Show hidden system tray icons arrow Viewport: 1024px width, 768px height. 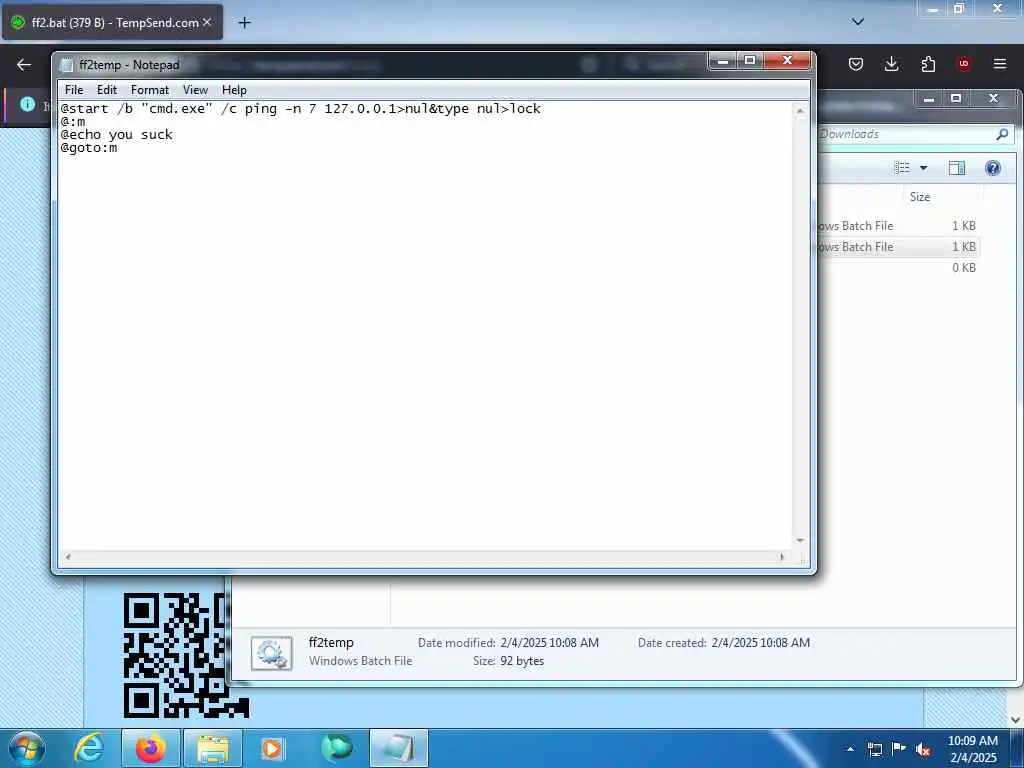[850, 749]
